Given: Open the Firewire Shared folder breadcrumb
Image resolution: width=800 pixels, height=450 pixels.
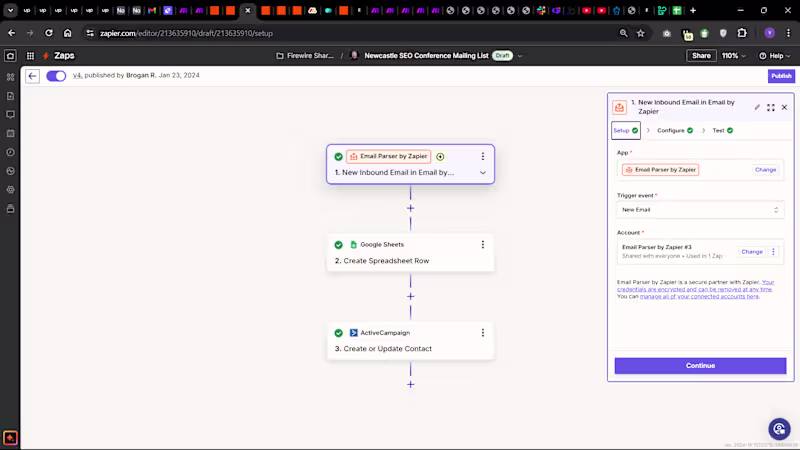Looking at the screenshot, I should click(x=305, y=56).
